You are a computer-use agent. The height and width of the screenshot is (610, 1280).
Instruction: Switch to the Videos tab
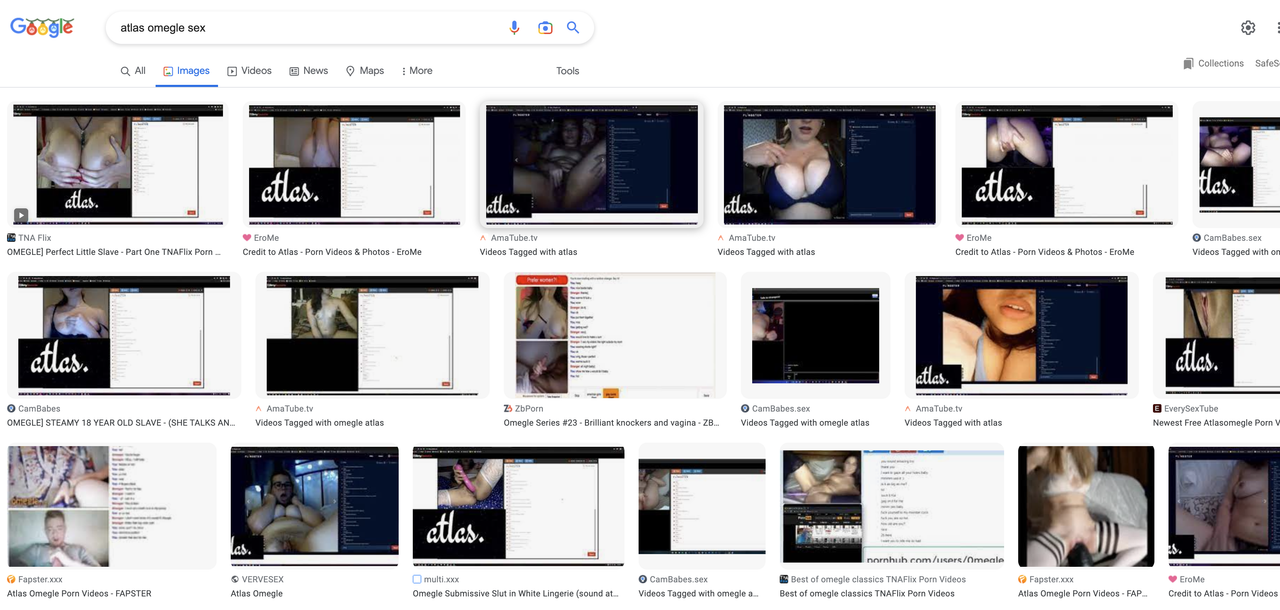(249, 71)
